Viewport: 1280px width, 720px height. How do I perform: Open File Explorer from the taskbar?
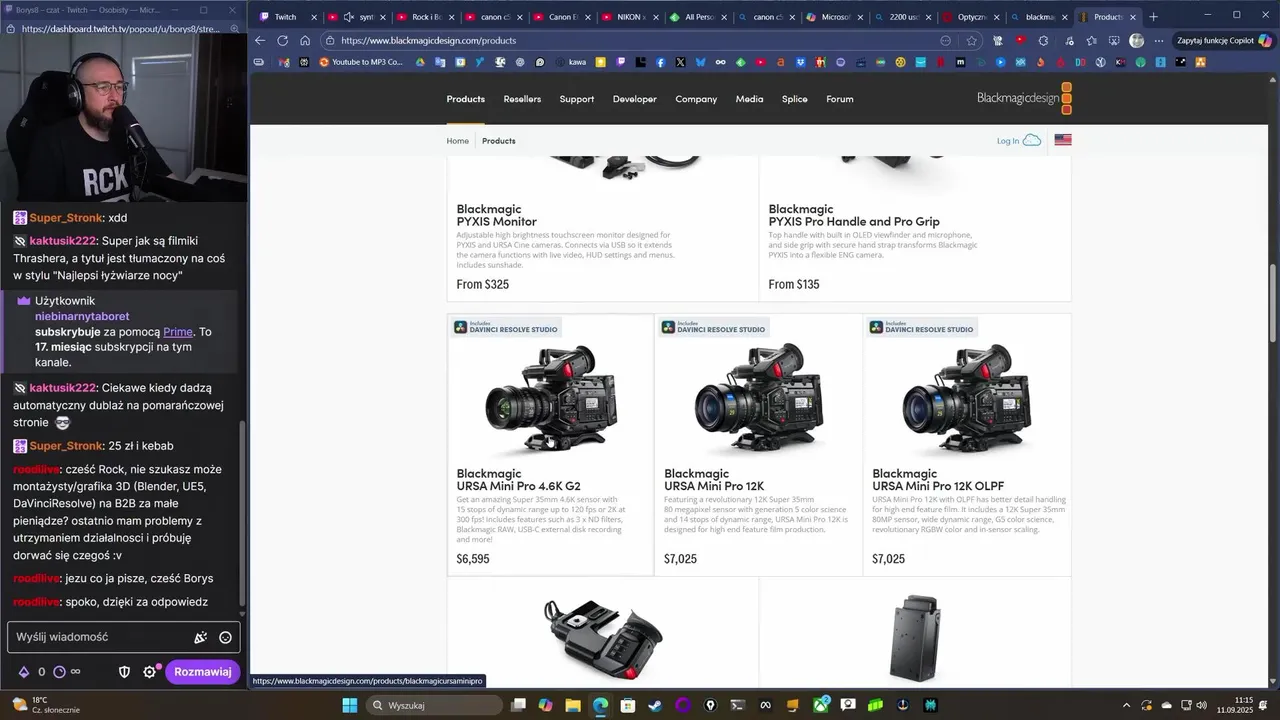572,705
